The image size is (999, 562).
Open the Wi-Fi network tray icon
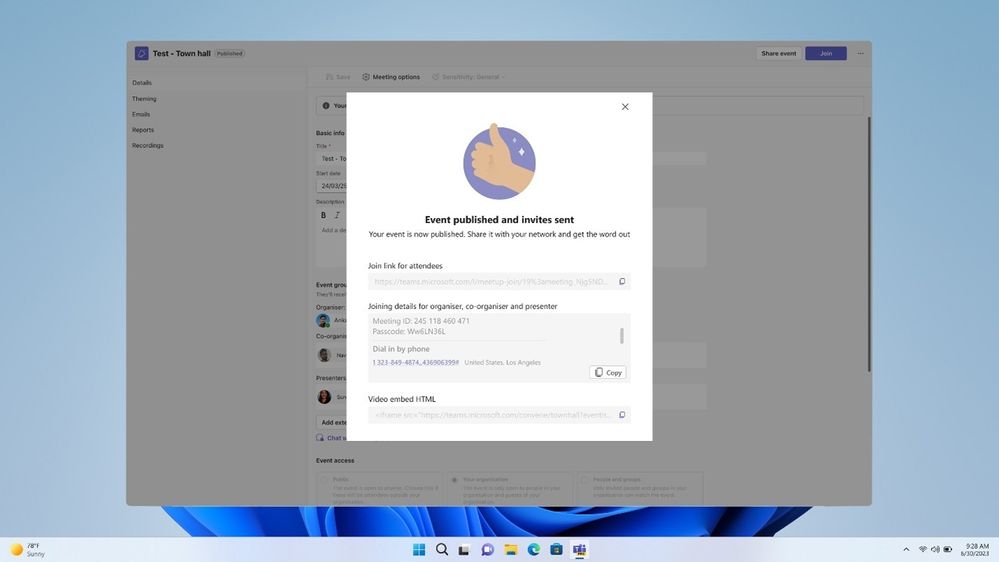[x=923, y=549]
